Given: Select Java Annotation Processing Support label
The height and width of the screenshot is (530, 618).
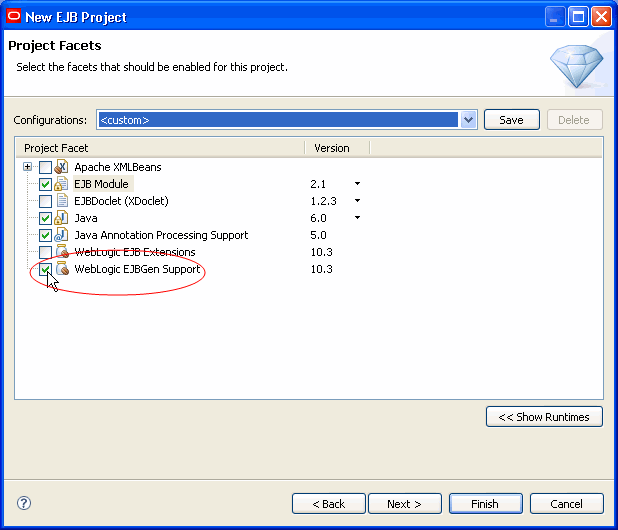Looking at the screenshot, I should (x=161, y=235).
